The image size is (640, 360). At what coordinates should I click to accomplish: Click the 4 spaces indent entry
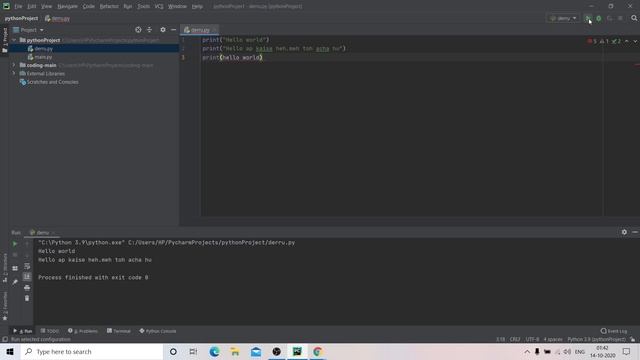[x=553, y=340]
